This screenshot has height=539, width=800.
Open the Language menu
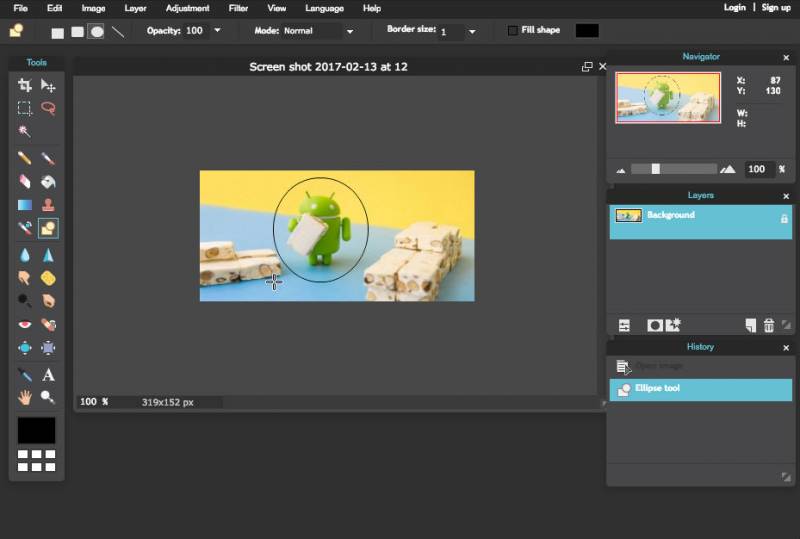tap(324, 8)
